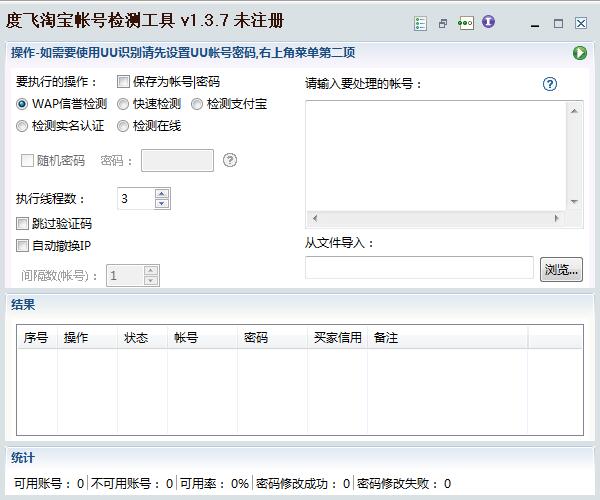Click the 状态 column header
Viewport: 600px width, 500px height.
tap(142, 337)
